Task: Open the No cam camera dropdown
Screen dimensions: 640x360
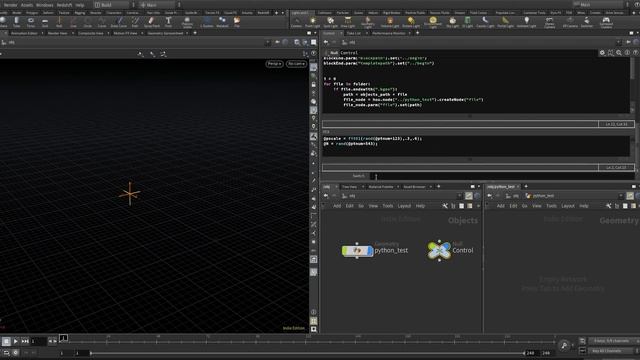Action: pos(296,64)
